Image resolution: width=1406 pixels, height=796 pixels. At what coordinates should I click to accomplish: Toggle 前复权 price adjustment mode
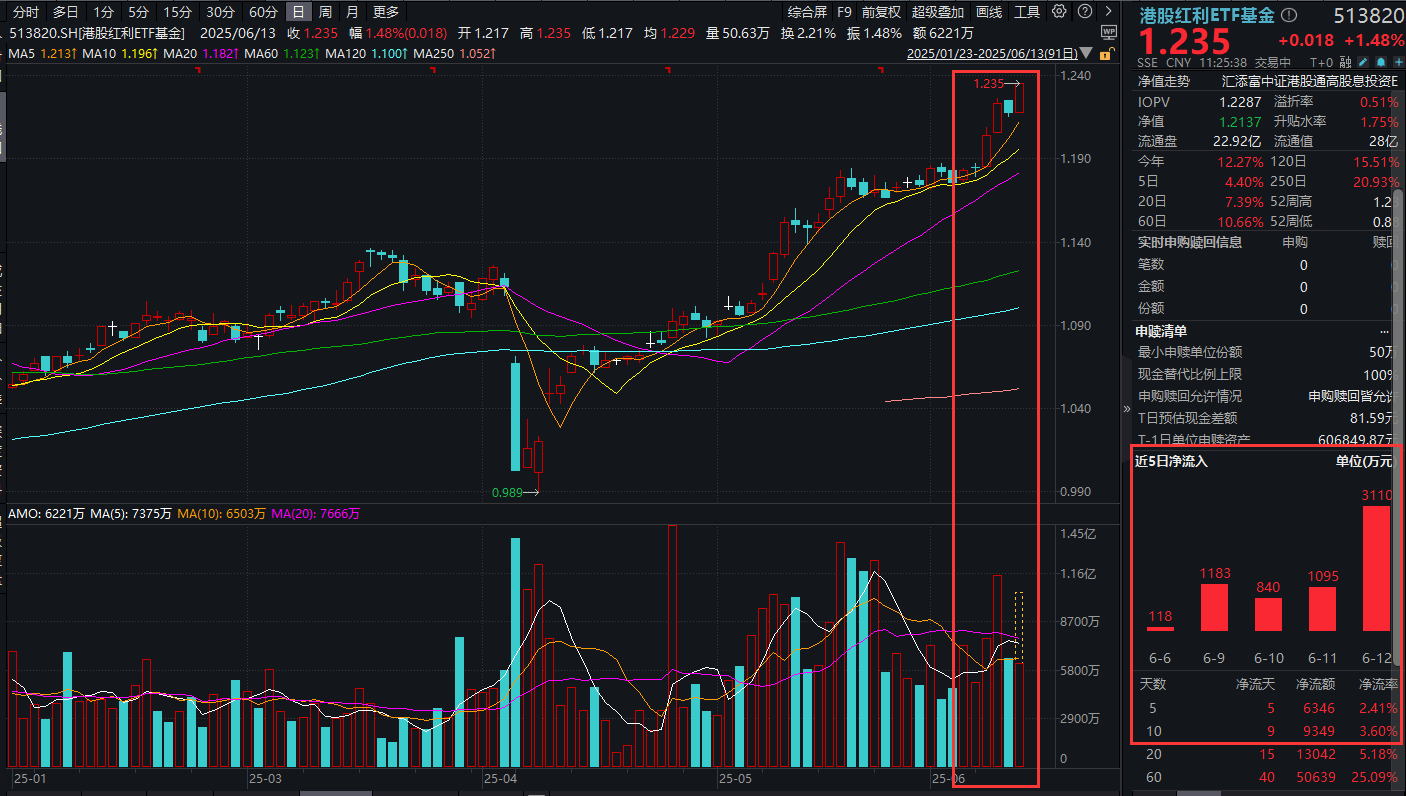click(x=881, y=12)
